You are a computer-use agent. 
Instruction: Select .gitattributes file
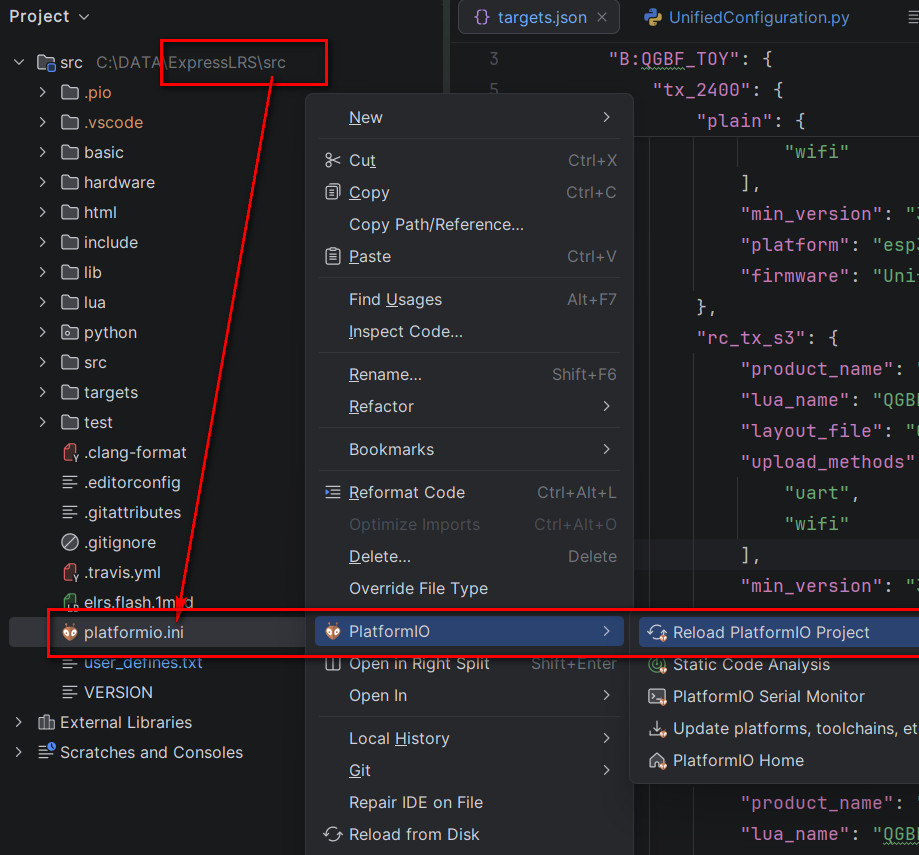(132, 512)
